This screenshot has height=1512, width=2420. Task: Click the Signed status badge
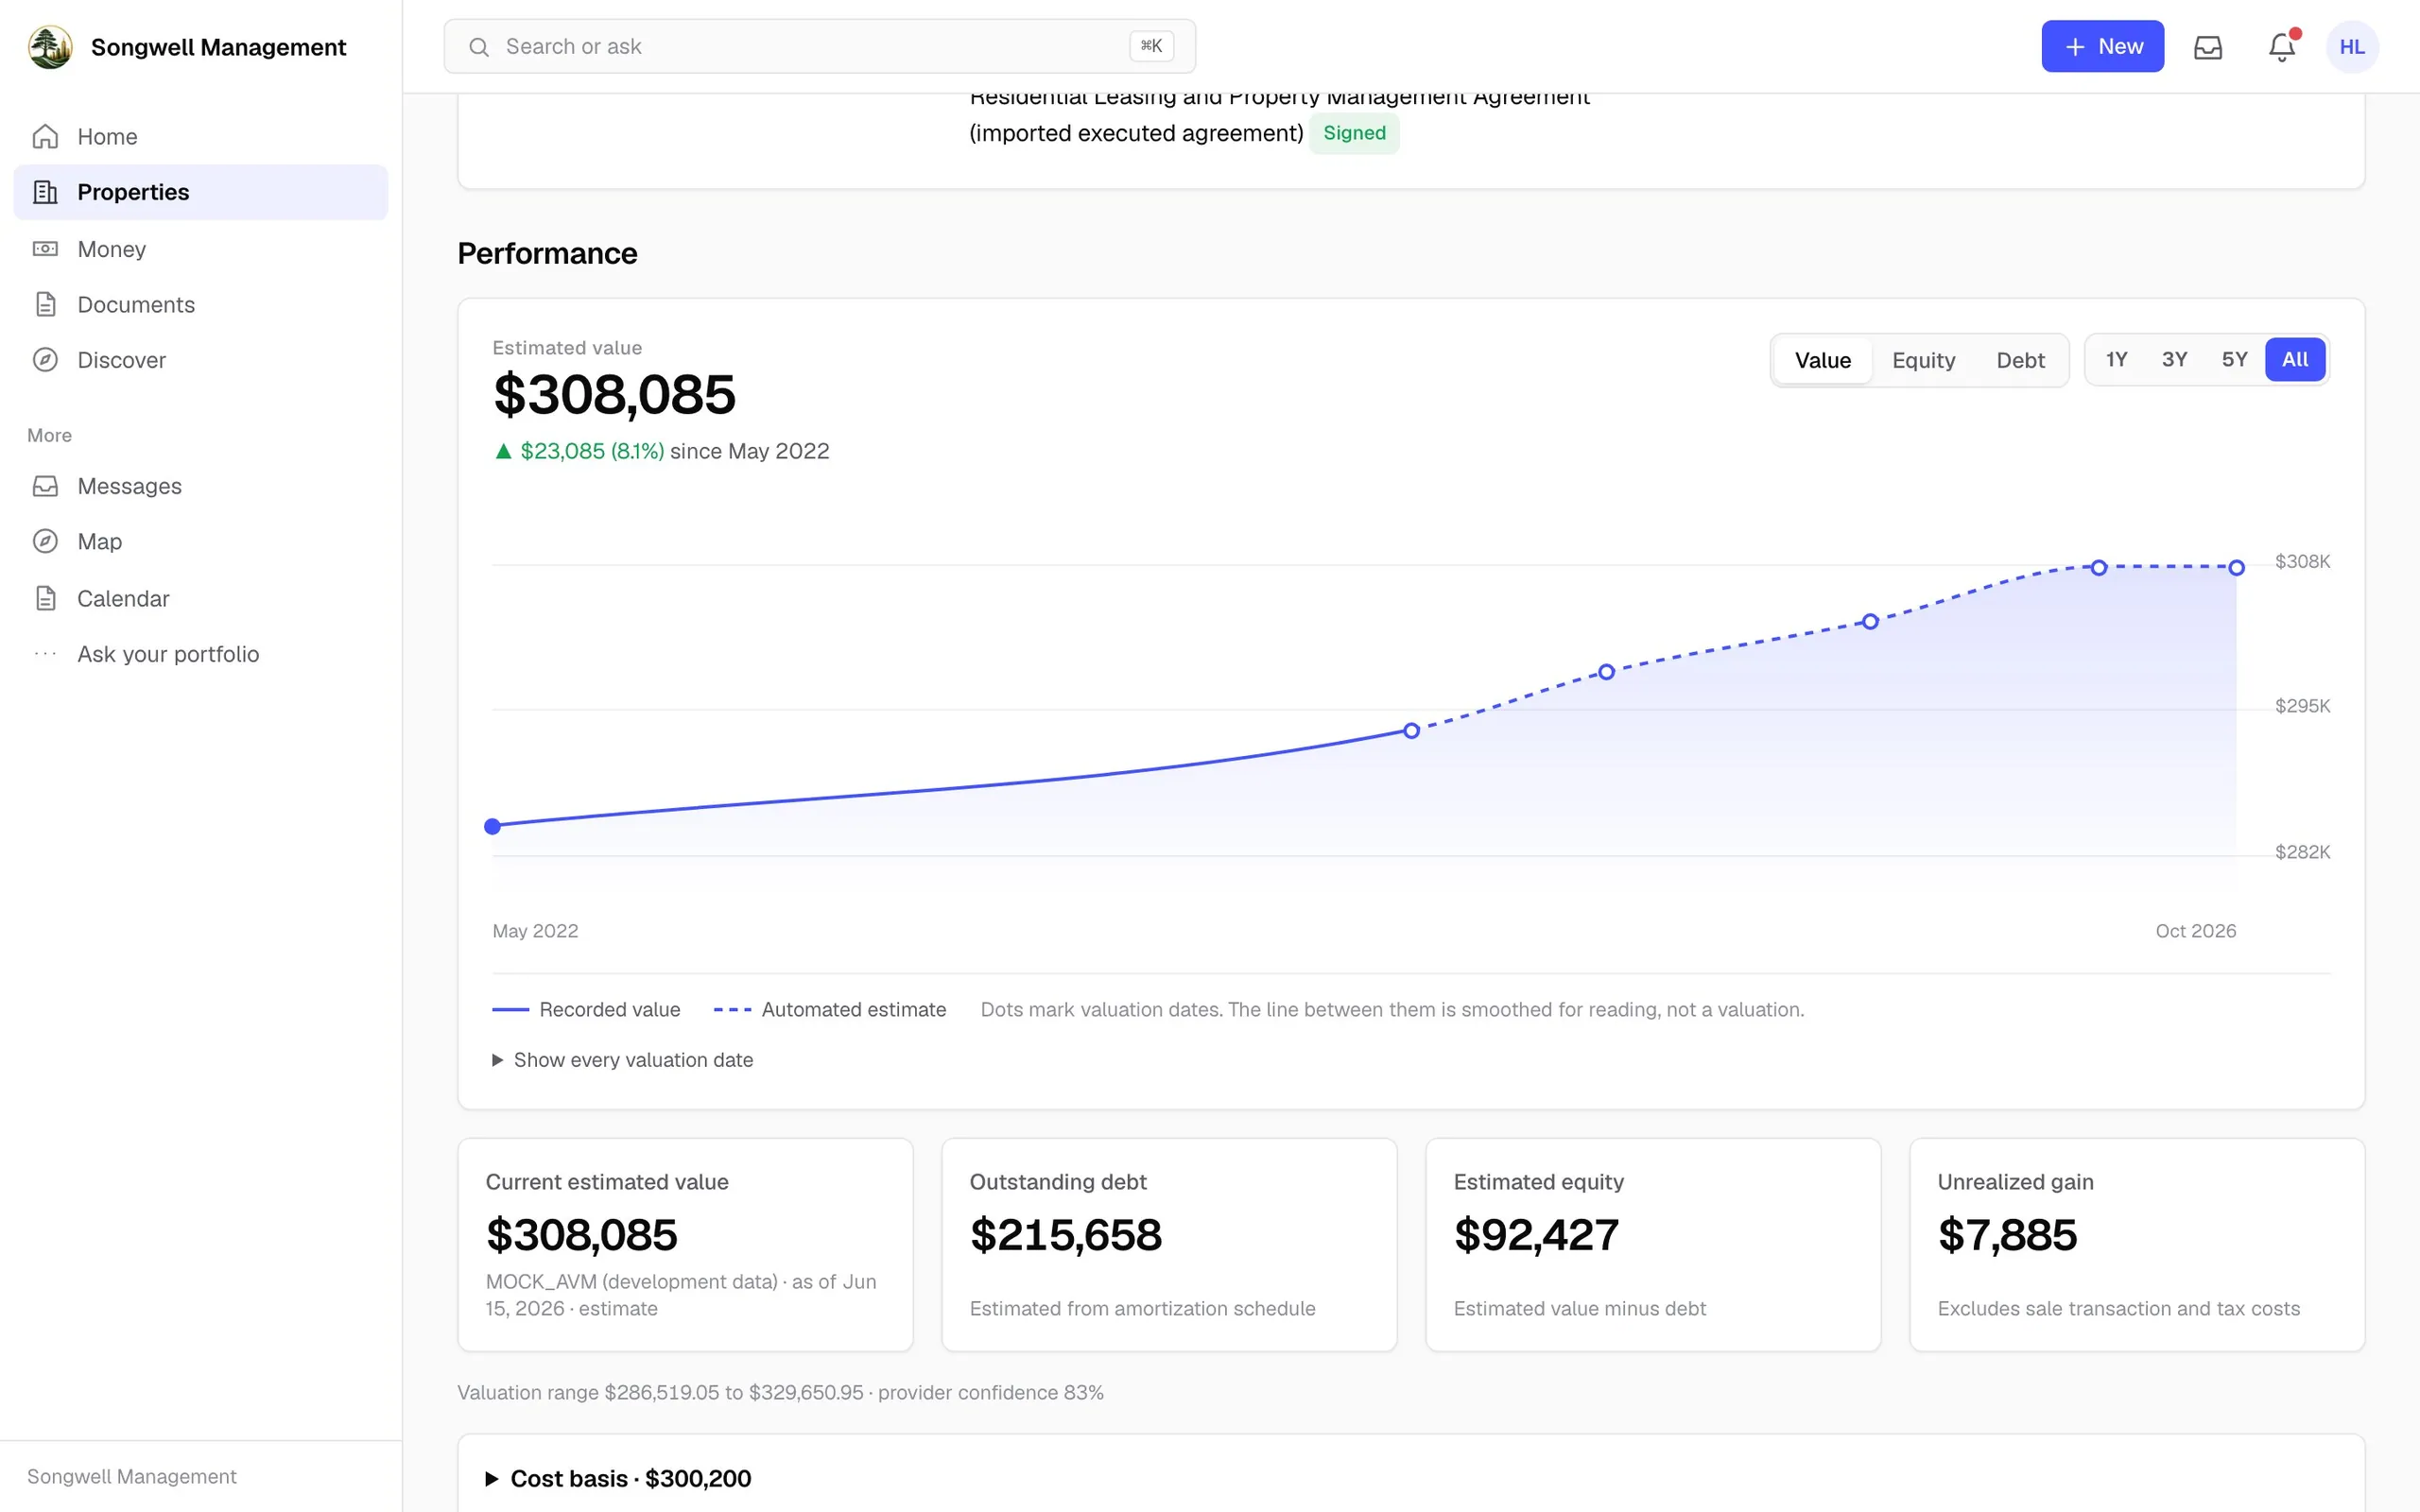[x=1354, y=133]
